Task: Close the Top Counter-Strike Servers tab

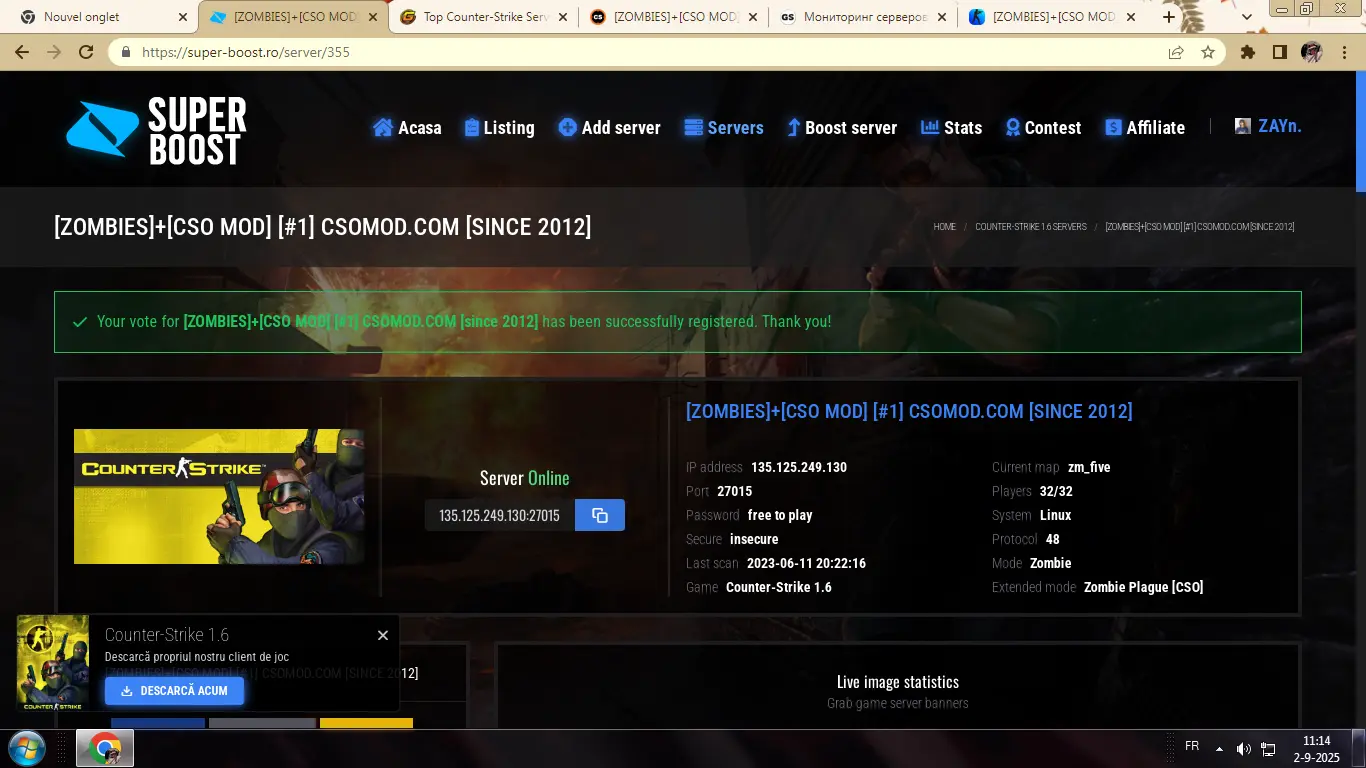Action: pyautogui.click(x=563, y=17)
